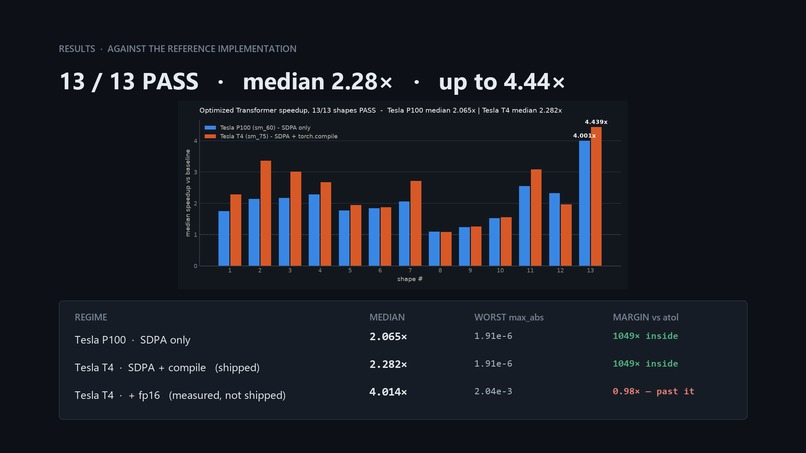Click '1049× inside' in the Tesla P100 row

(x=645, y=336)
